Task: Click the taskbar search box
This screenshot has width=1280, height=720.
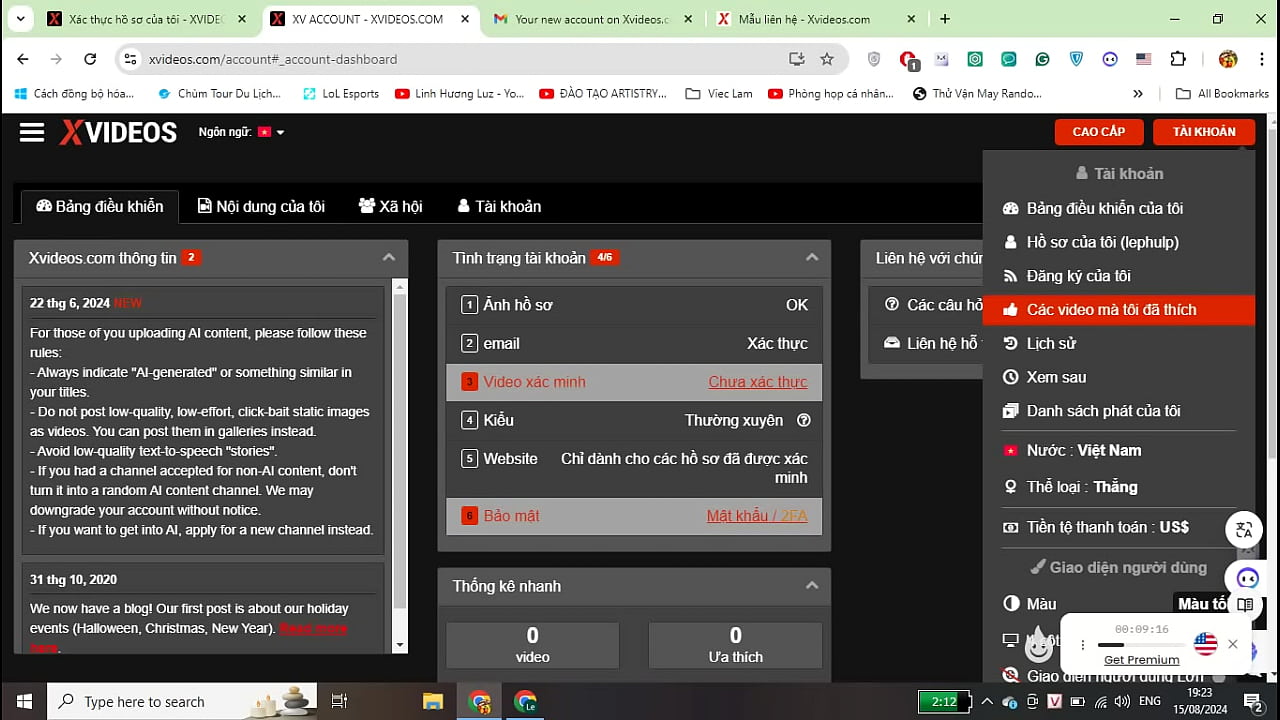Action: [x=182, y=701]
